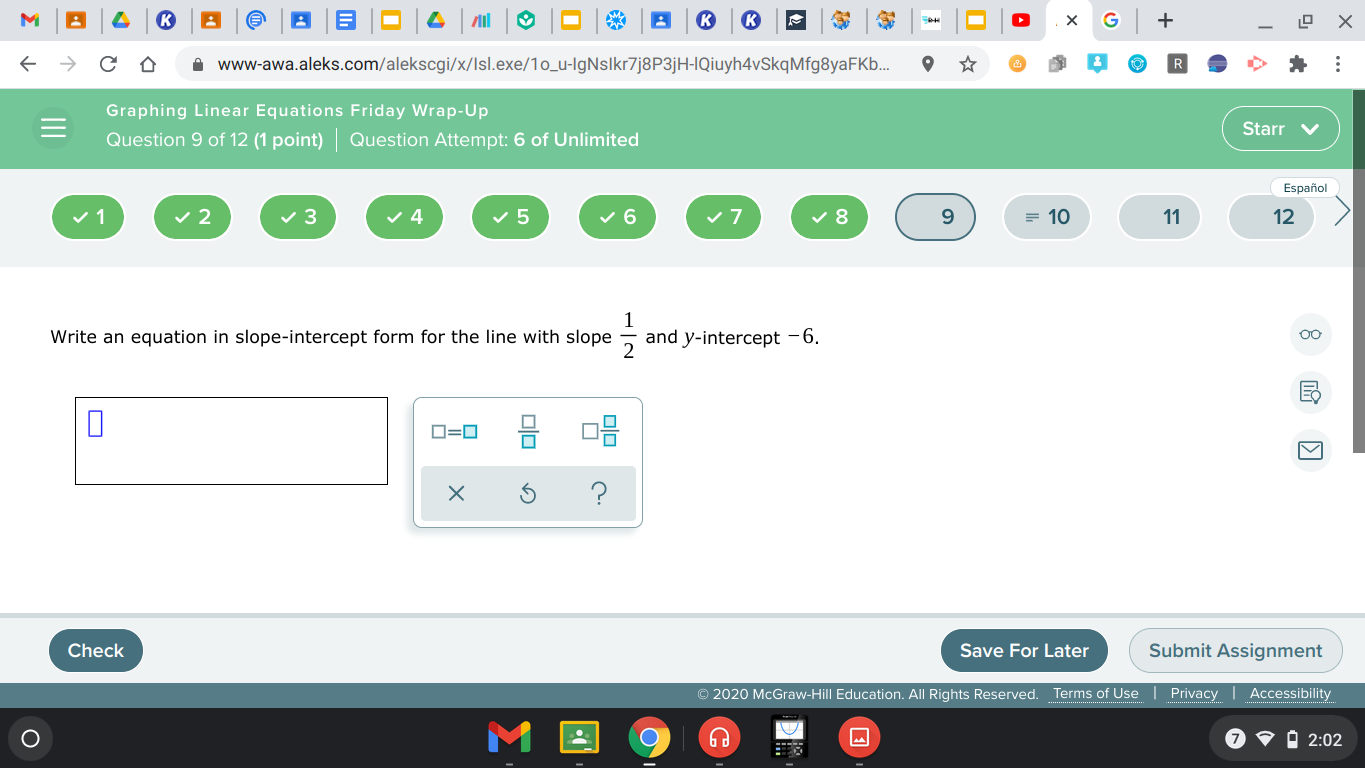Insert the mixed number template
The width and height of the screenshot is (1365, 768).
600,432
